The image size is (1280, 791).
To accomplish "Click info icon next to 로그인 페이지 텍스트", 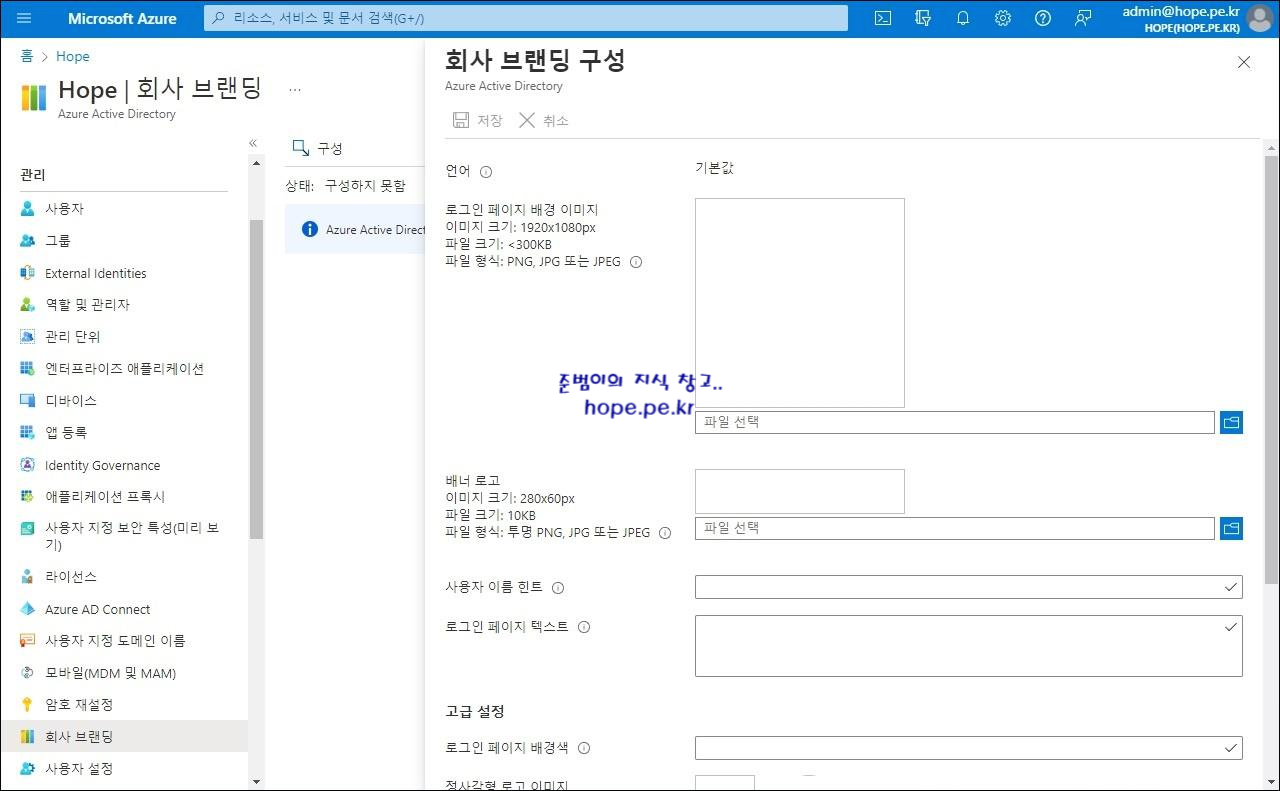I will pos(584,627).
